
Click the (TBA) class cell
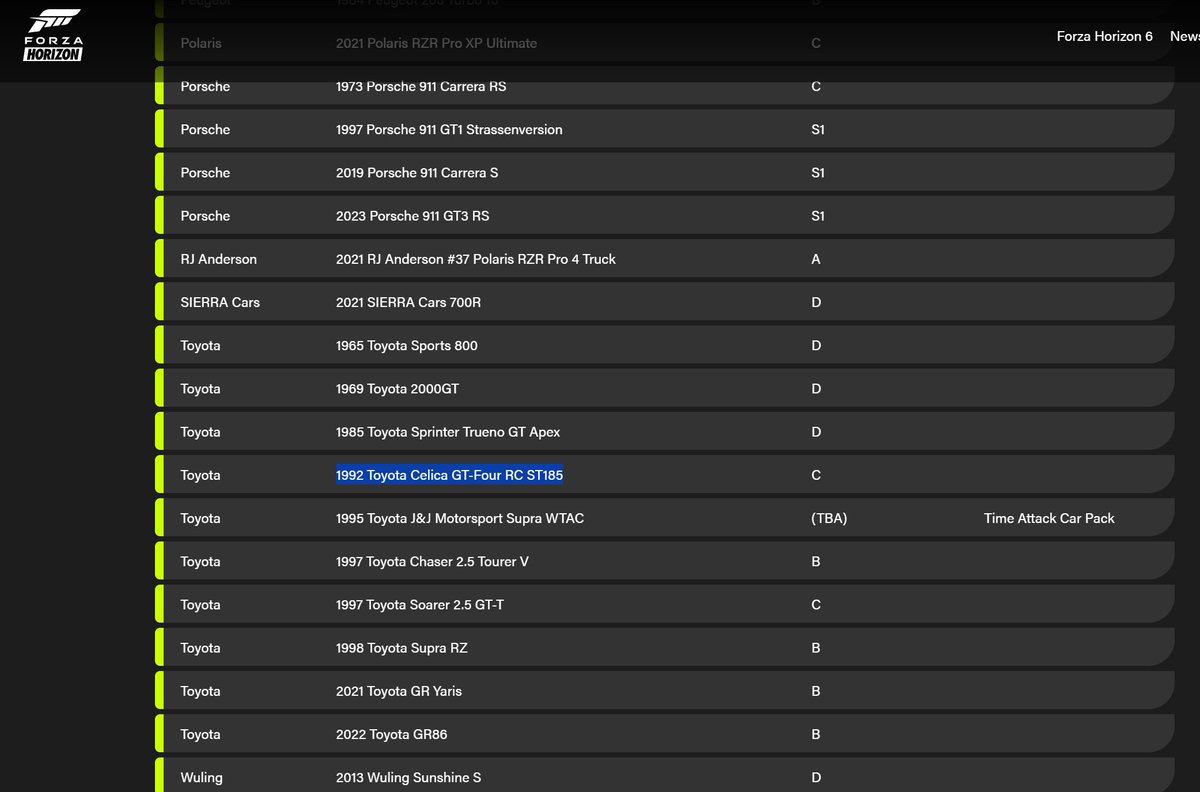tap(829, 518)
